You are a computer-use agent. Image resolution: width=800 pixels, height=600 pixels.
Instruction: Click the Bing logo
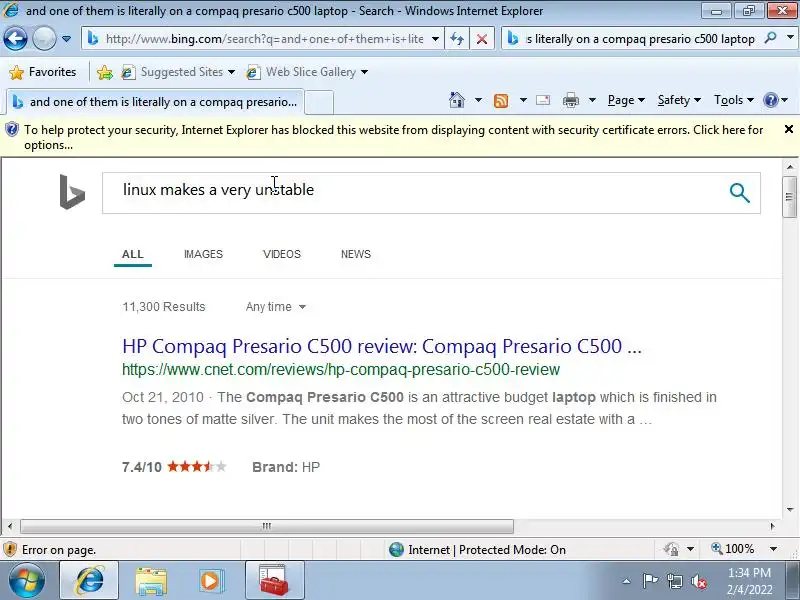tap(72, 192)
